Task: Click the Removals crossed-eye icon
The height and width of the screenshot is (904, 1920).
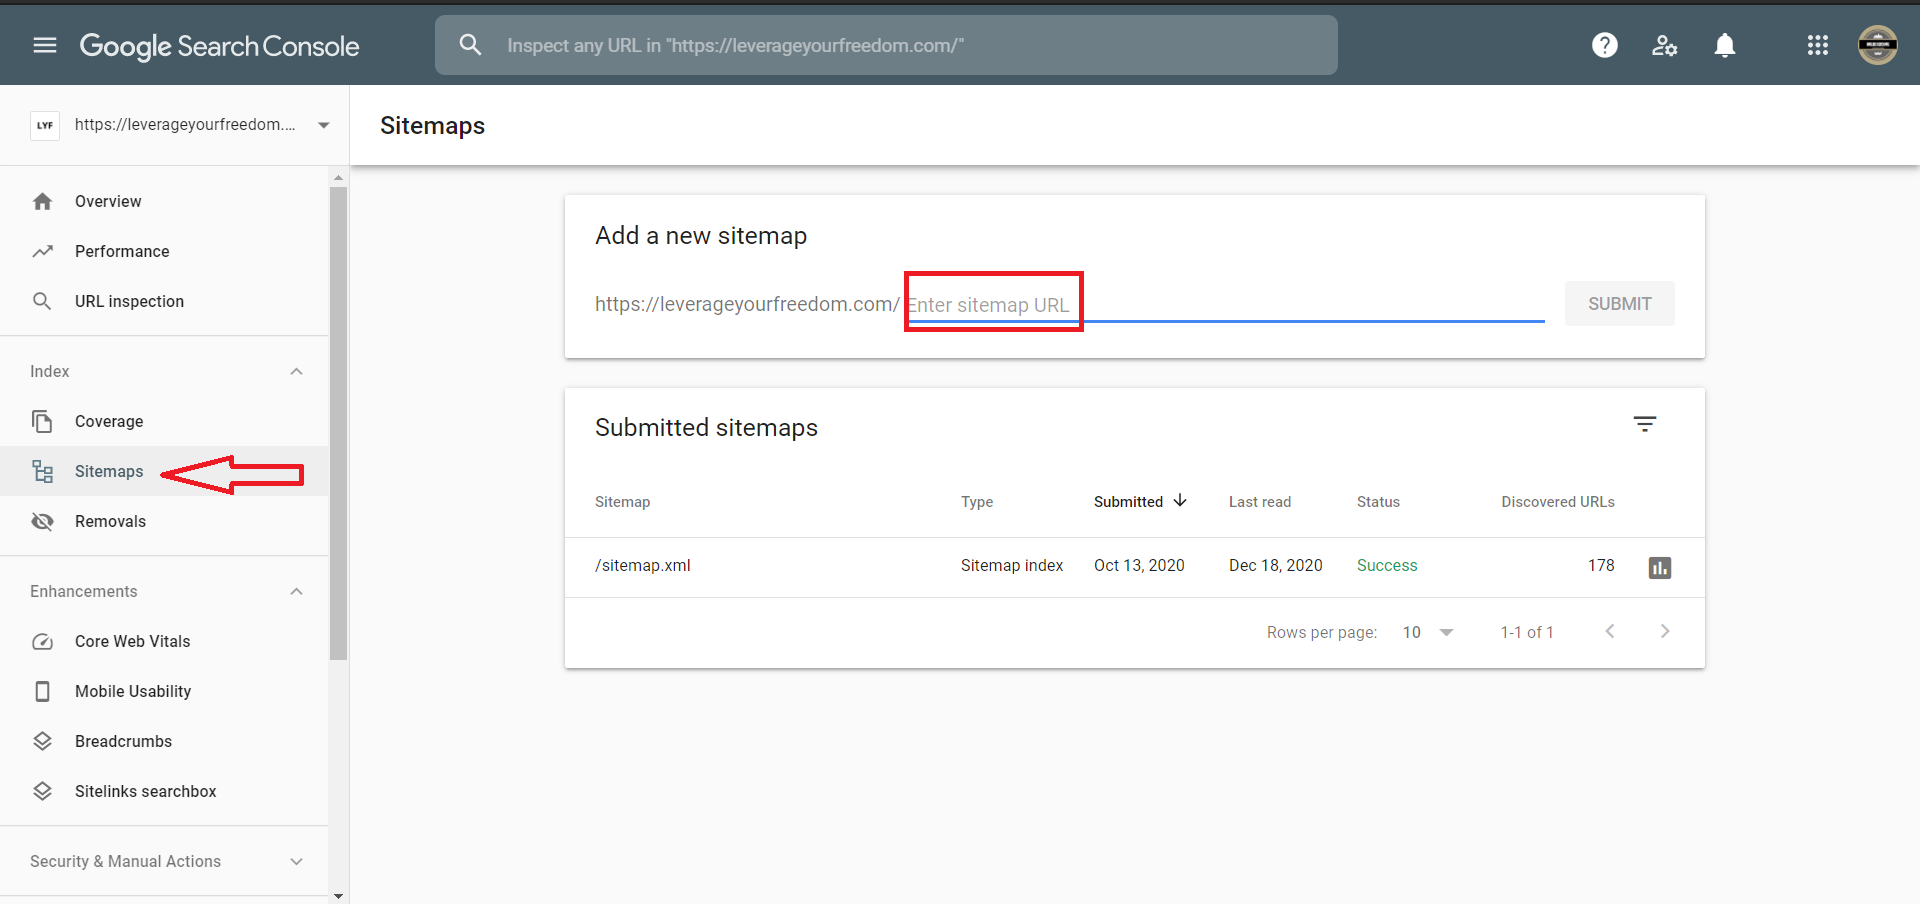Action: coord(42,521)
